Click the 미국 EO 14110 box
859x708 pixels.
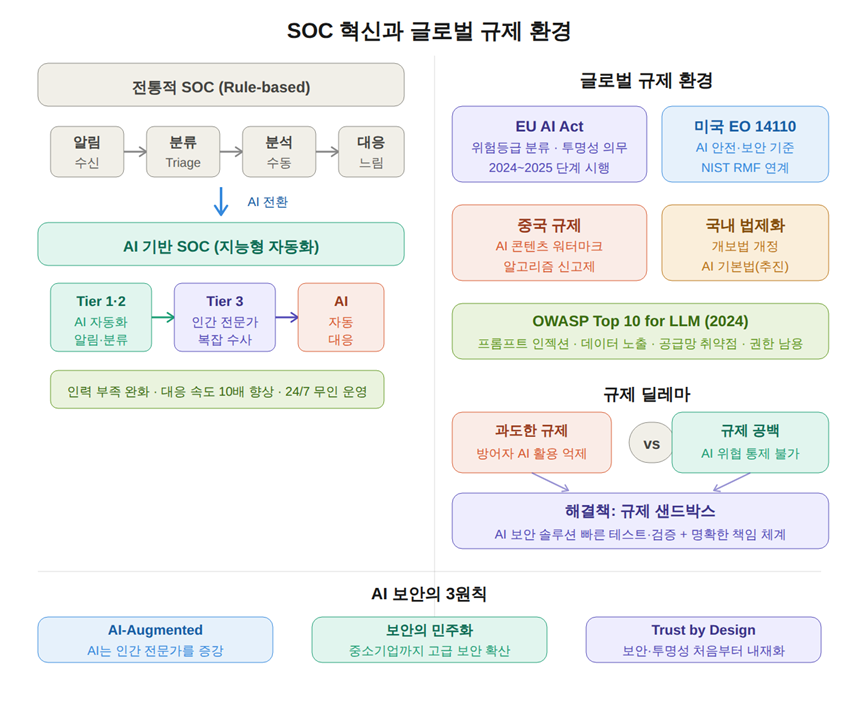(745, 145)
